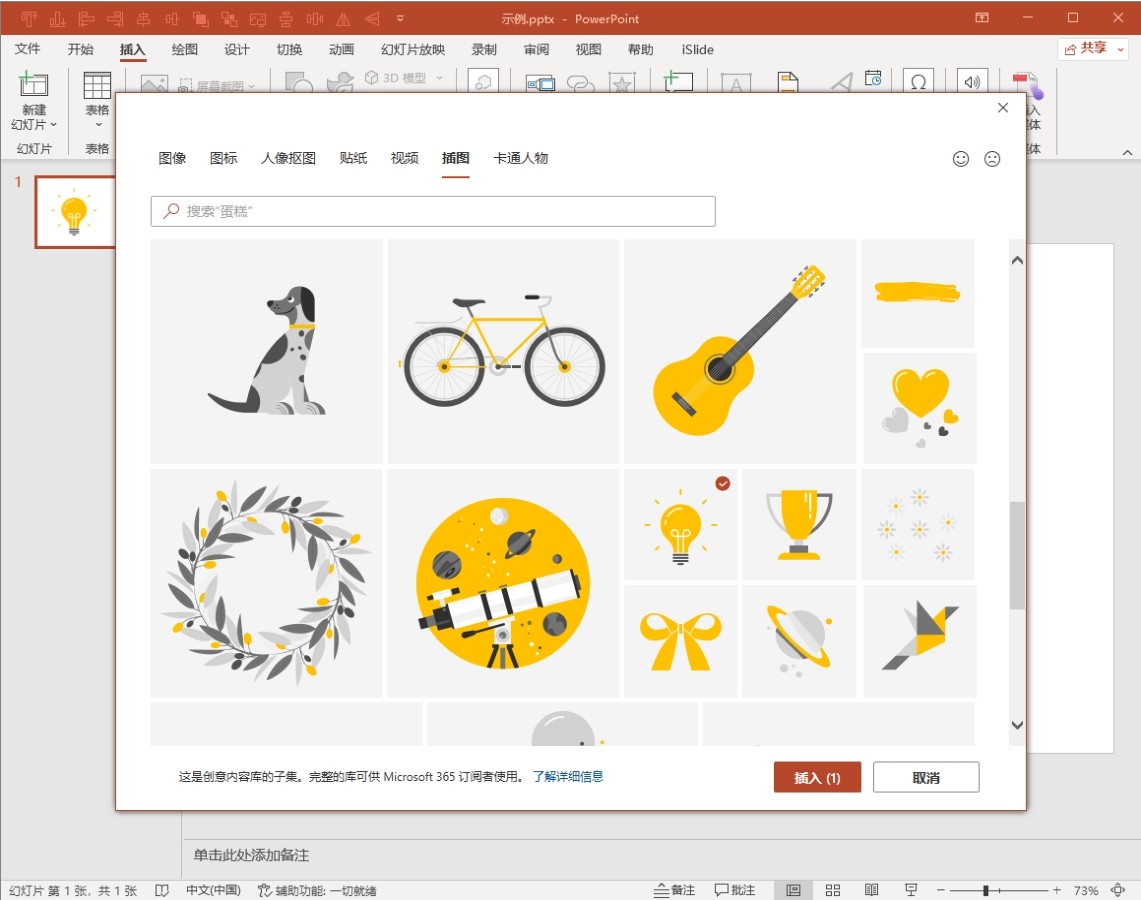
Task: Start slideshow from status bar icon
Action: point(911,890)
